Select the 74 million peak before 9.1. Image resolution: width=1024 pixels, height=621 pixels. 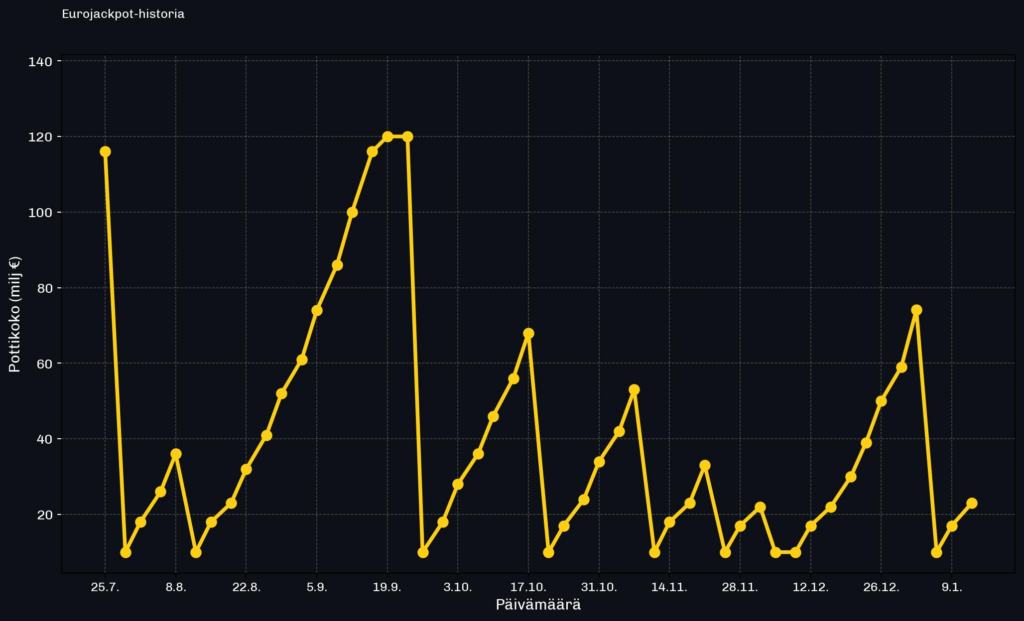tap(916, 310)
